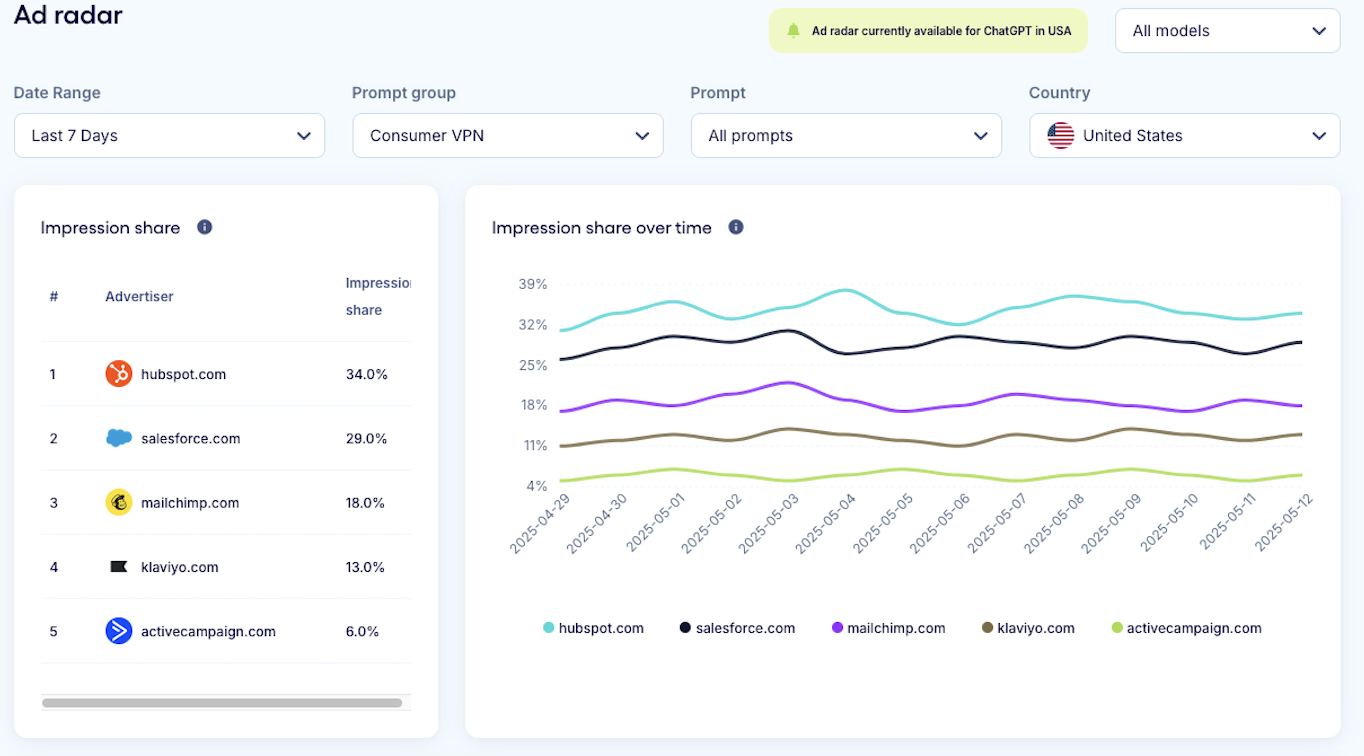The width and height of the screenshot is (1364, 756).
Task: Toggle salesforce.com series in the chart legend
Action: pyautogui.click(x=737, y=628)
